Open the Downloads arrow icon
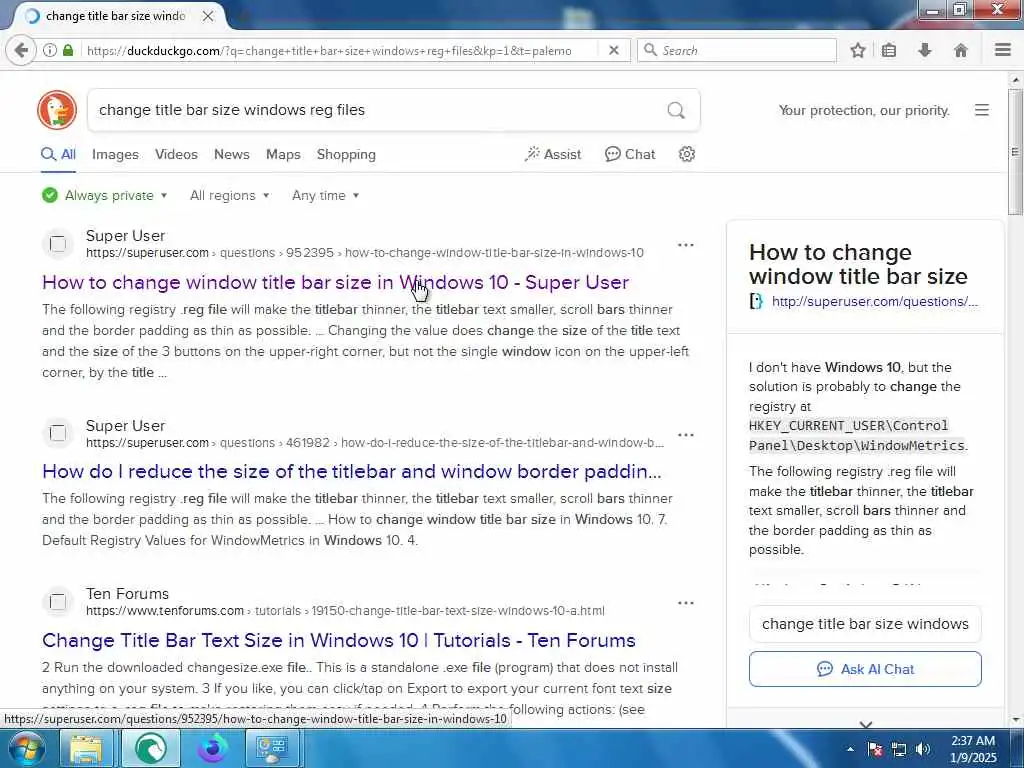 (925, 50)
